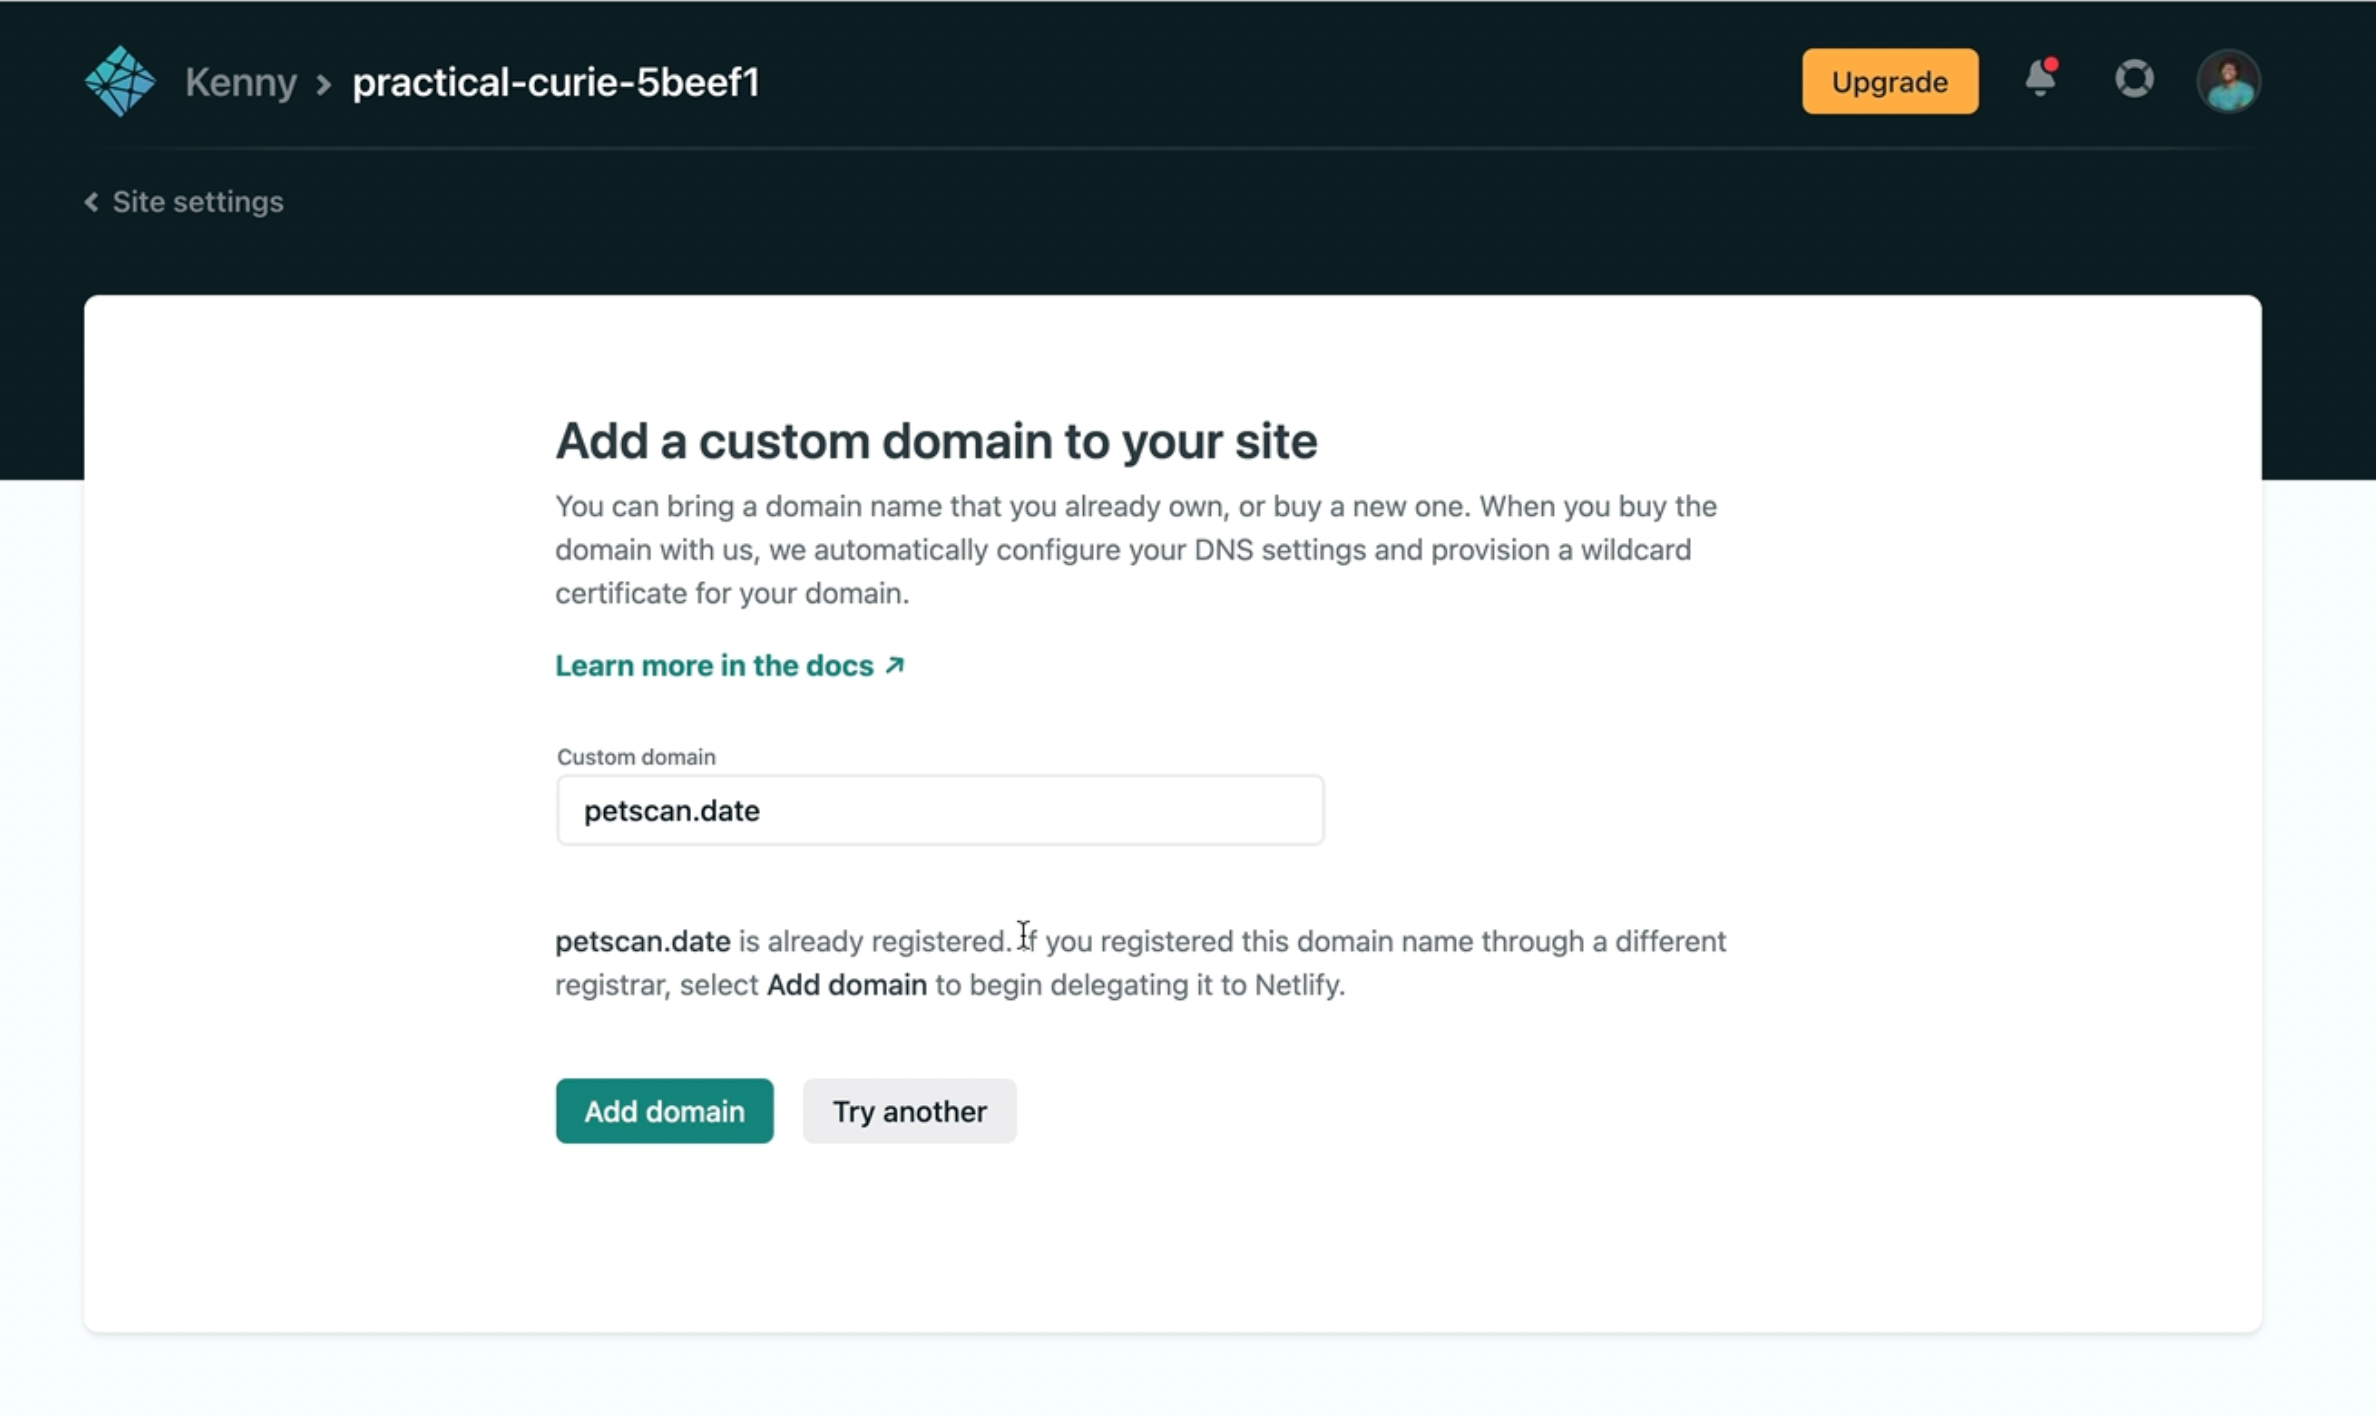The image size is (2376, 1416).
Task: Click the user avatar picture
Action: (x=2229, y=80)
